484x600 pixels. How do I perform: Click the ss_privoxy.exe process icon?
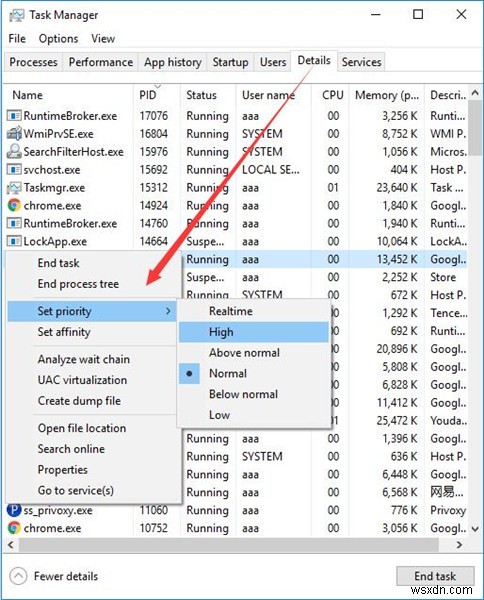tap(14, 510)
